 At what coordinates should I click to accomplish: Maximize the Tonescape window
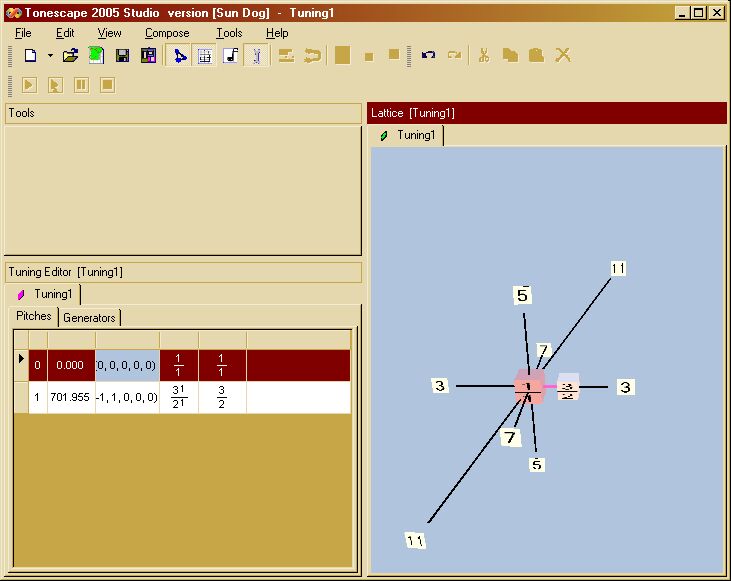coord(699,13)
